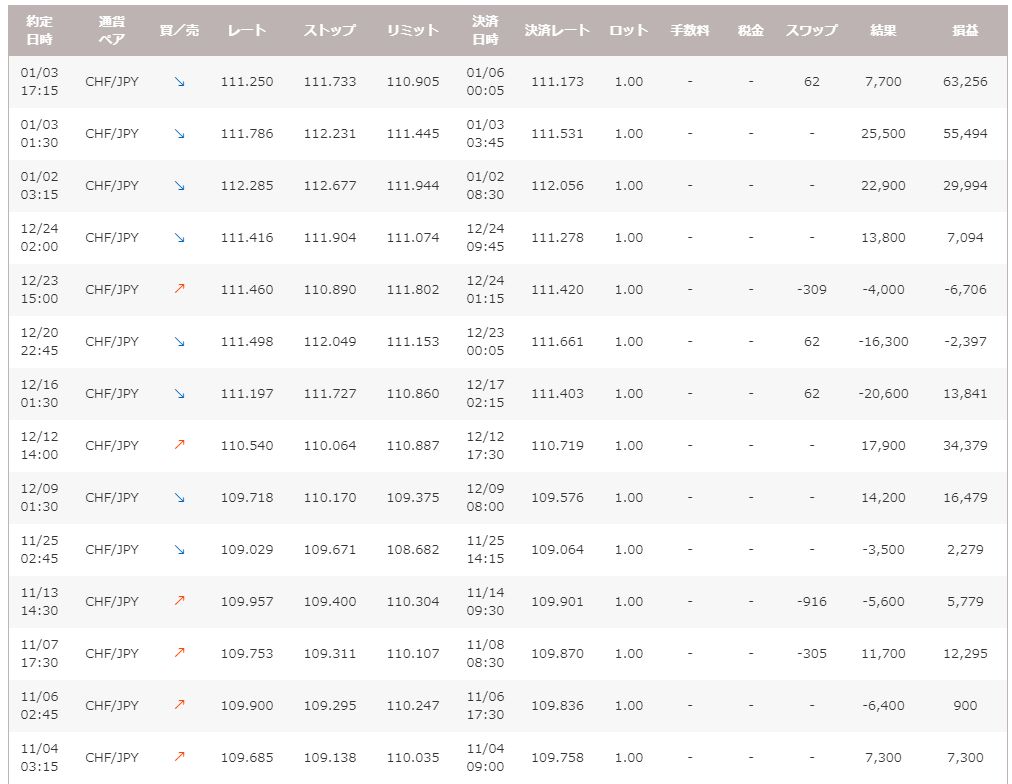Click the sell arrow for the 12/16 01:30 trade
This screenshot has width=1012, height=784.
(x=180, y=394)
